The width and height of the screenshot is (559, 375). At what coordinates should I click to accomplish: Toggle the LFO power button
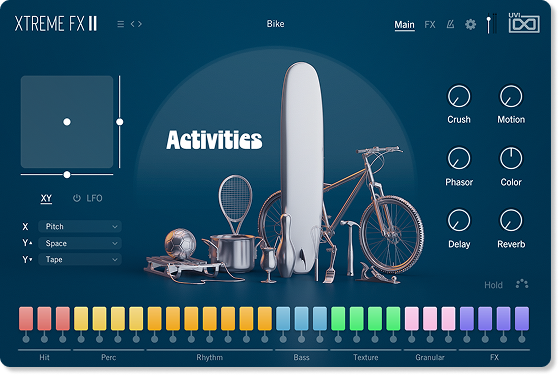click(77, 198)
